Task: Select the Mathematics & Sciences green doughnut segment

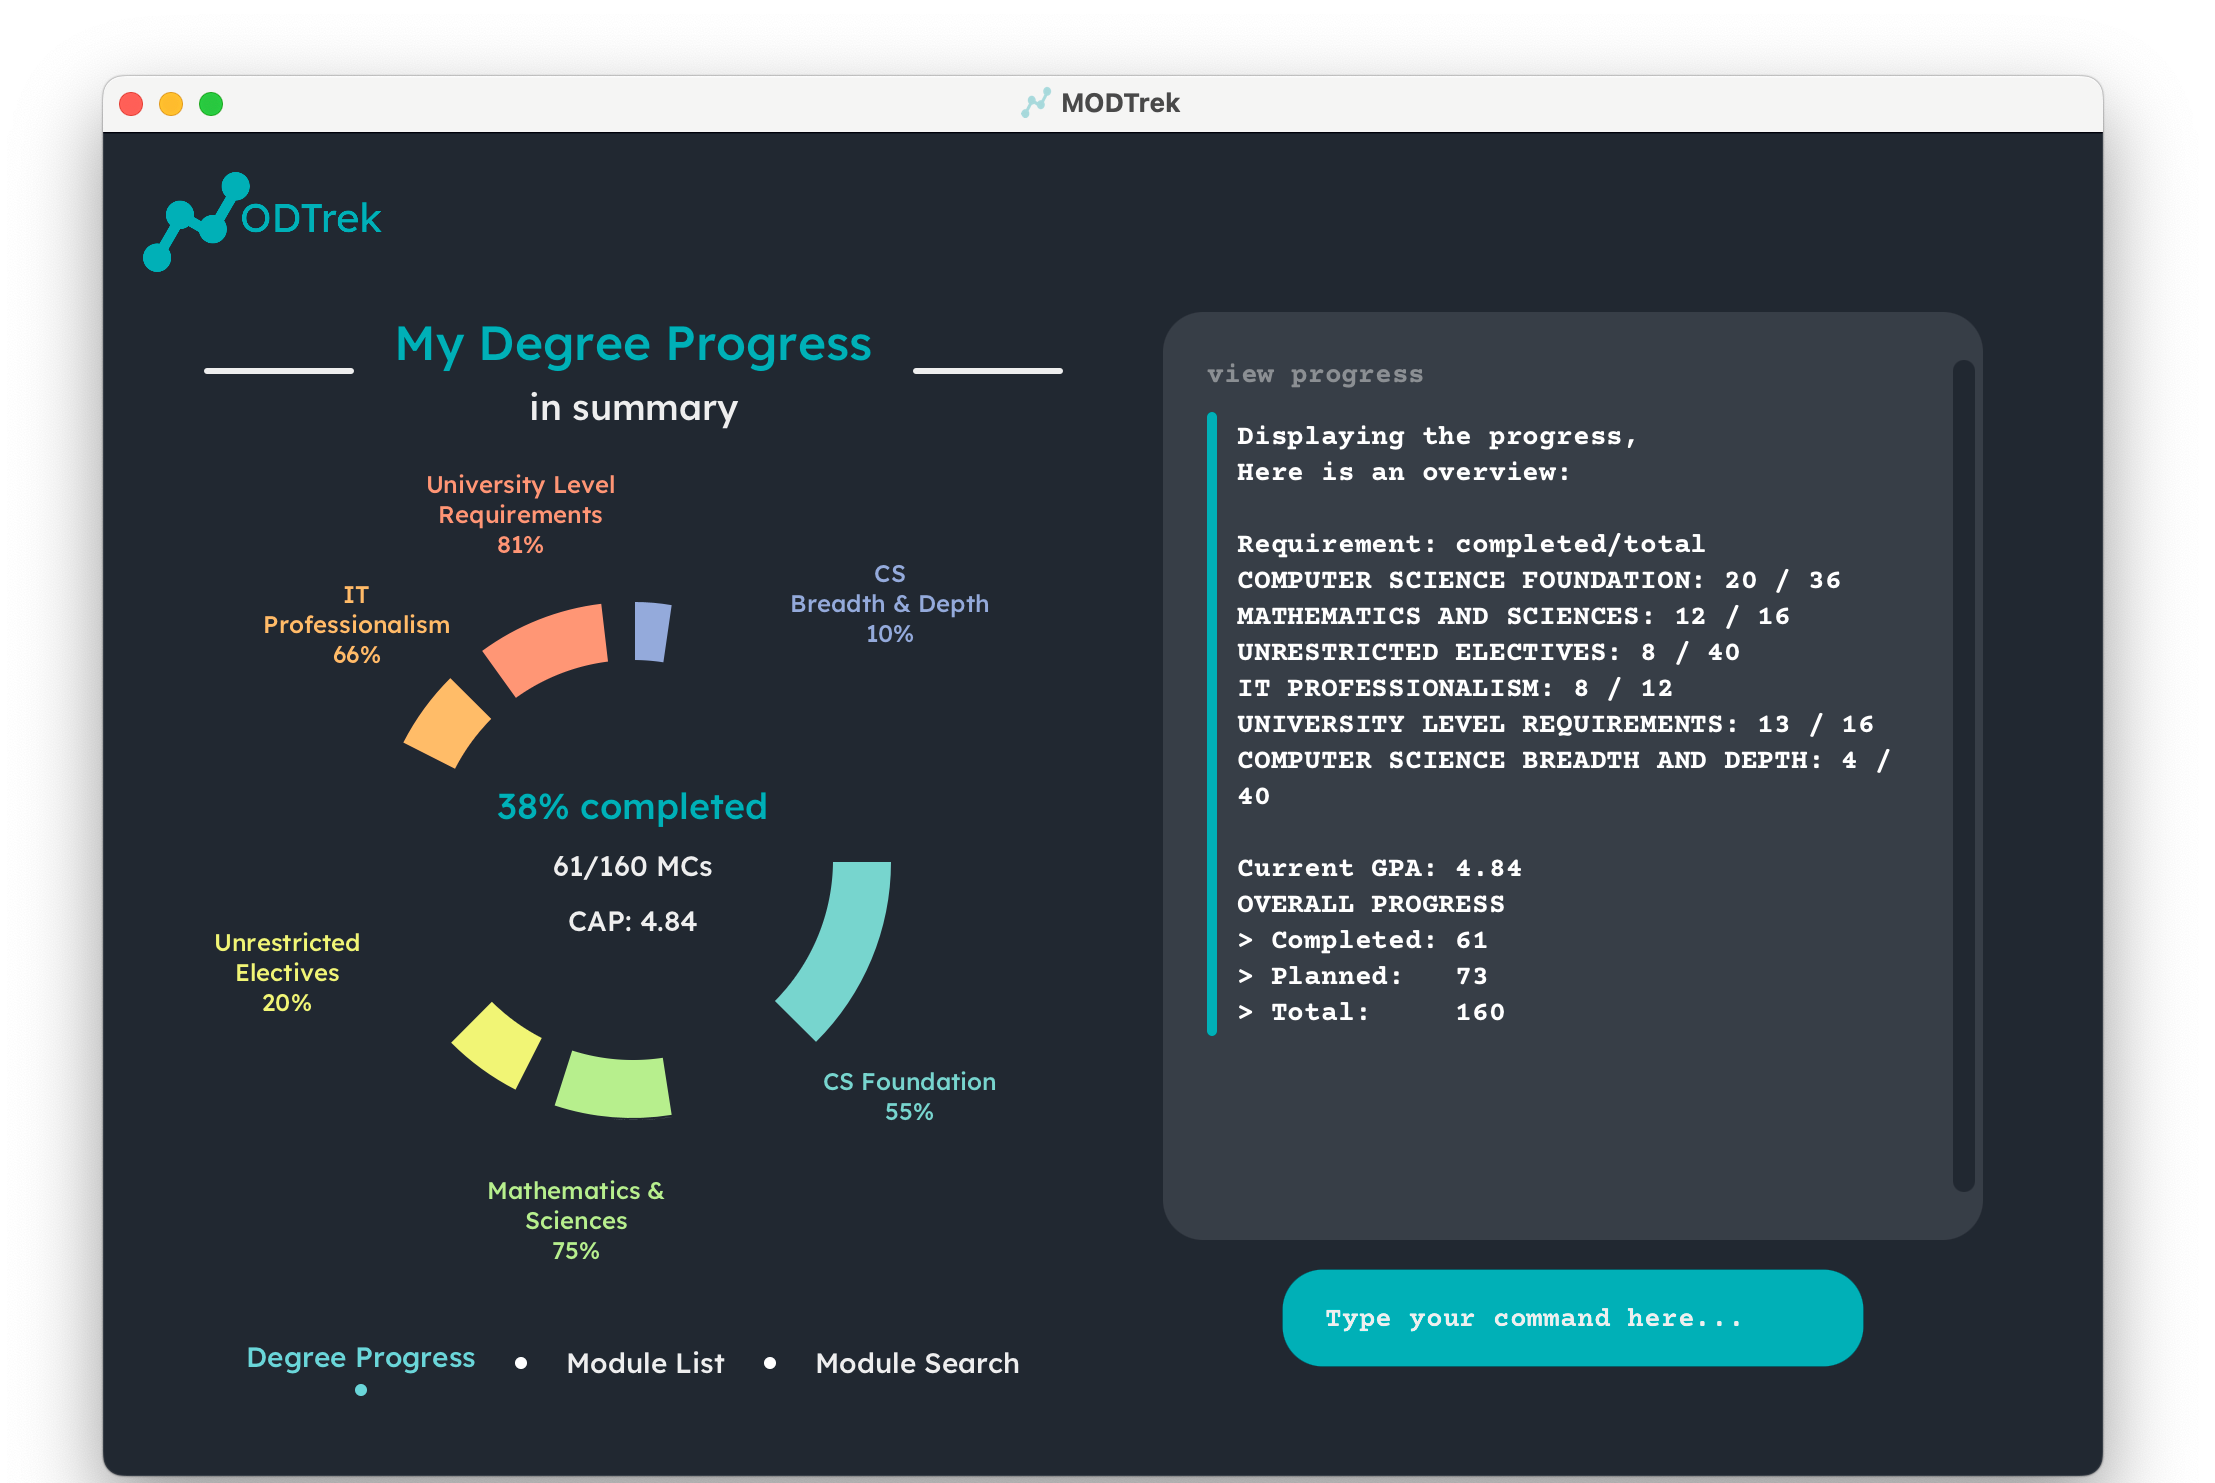Action: [614, 1086]
